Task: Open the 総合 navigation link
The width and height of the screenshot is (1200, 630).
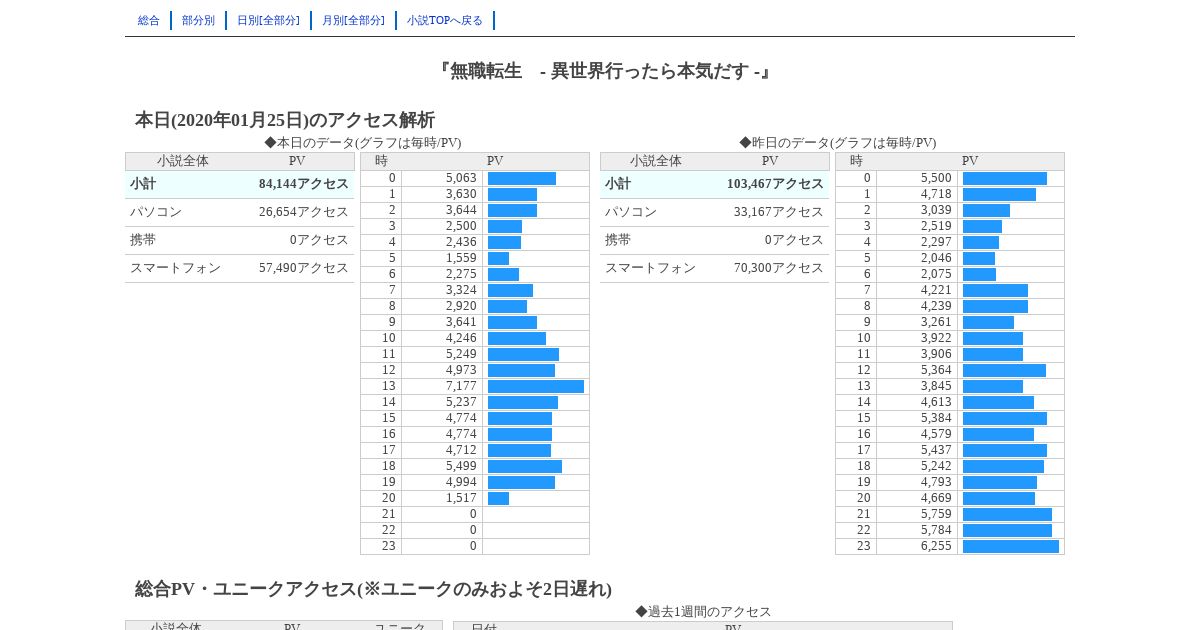Action: (149, 20)
